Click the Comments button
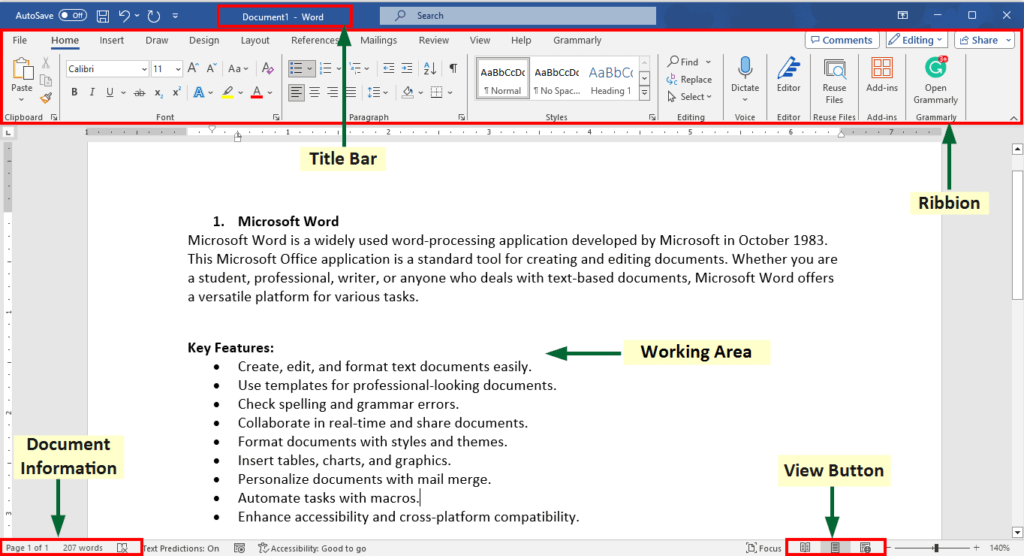Viewport: 1024px width, 556px height. tap(842, 40)
